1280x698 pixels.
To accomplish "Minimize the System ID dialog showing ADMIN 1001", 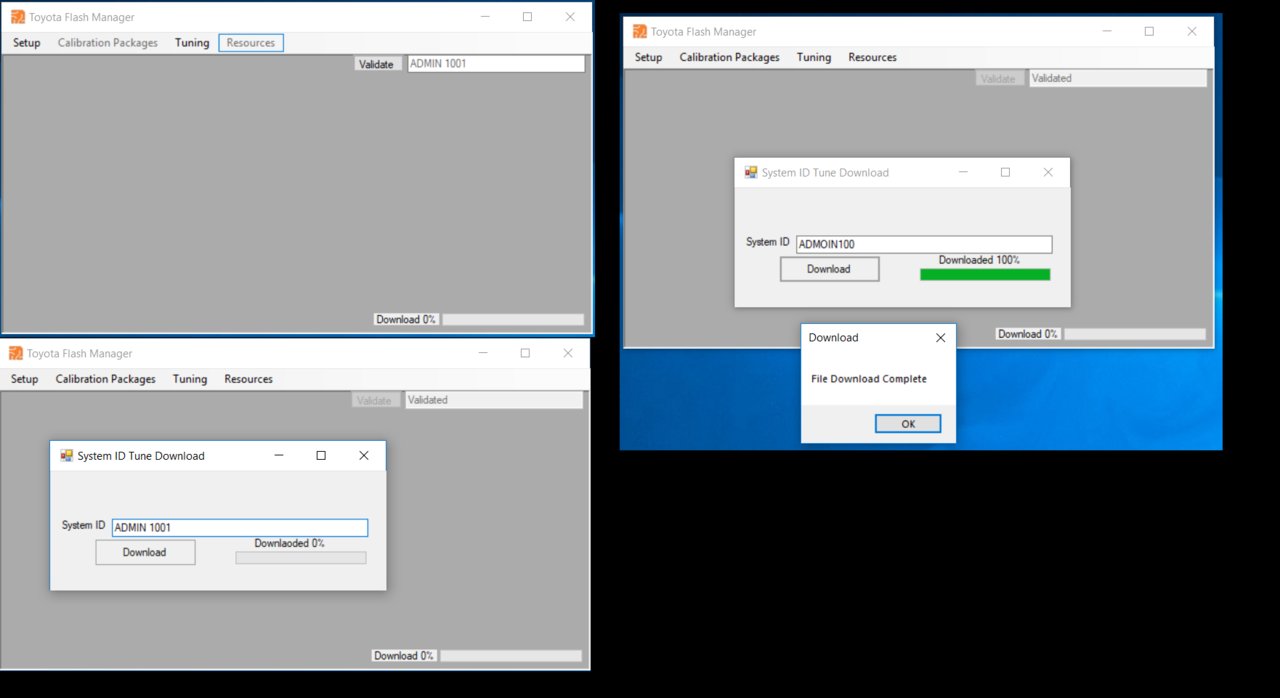I will 279,456.
